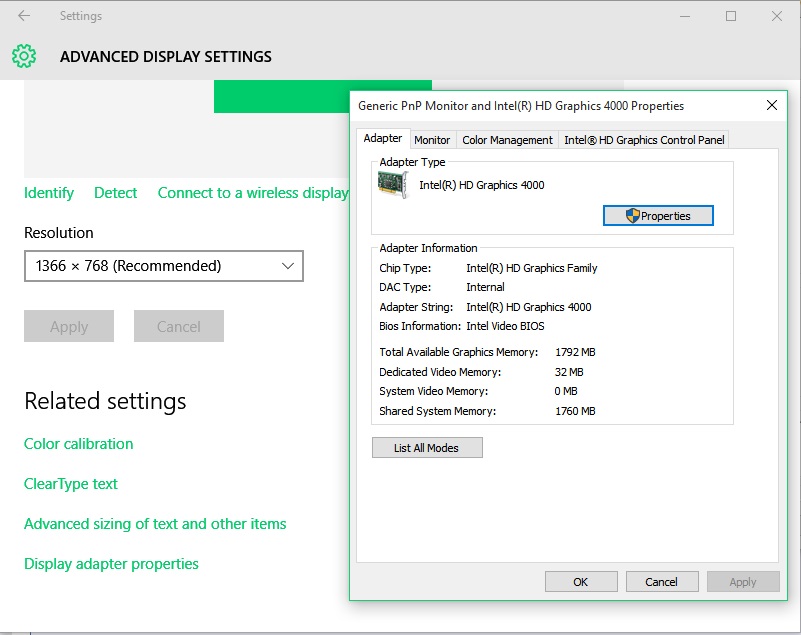Click the Cancel button under Resolution
The width and height of the screenshot is (801, 635).
(179, 326)
